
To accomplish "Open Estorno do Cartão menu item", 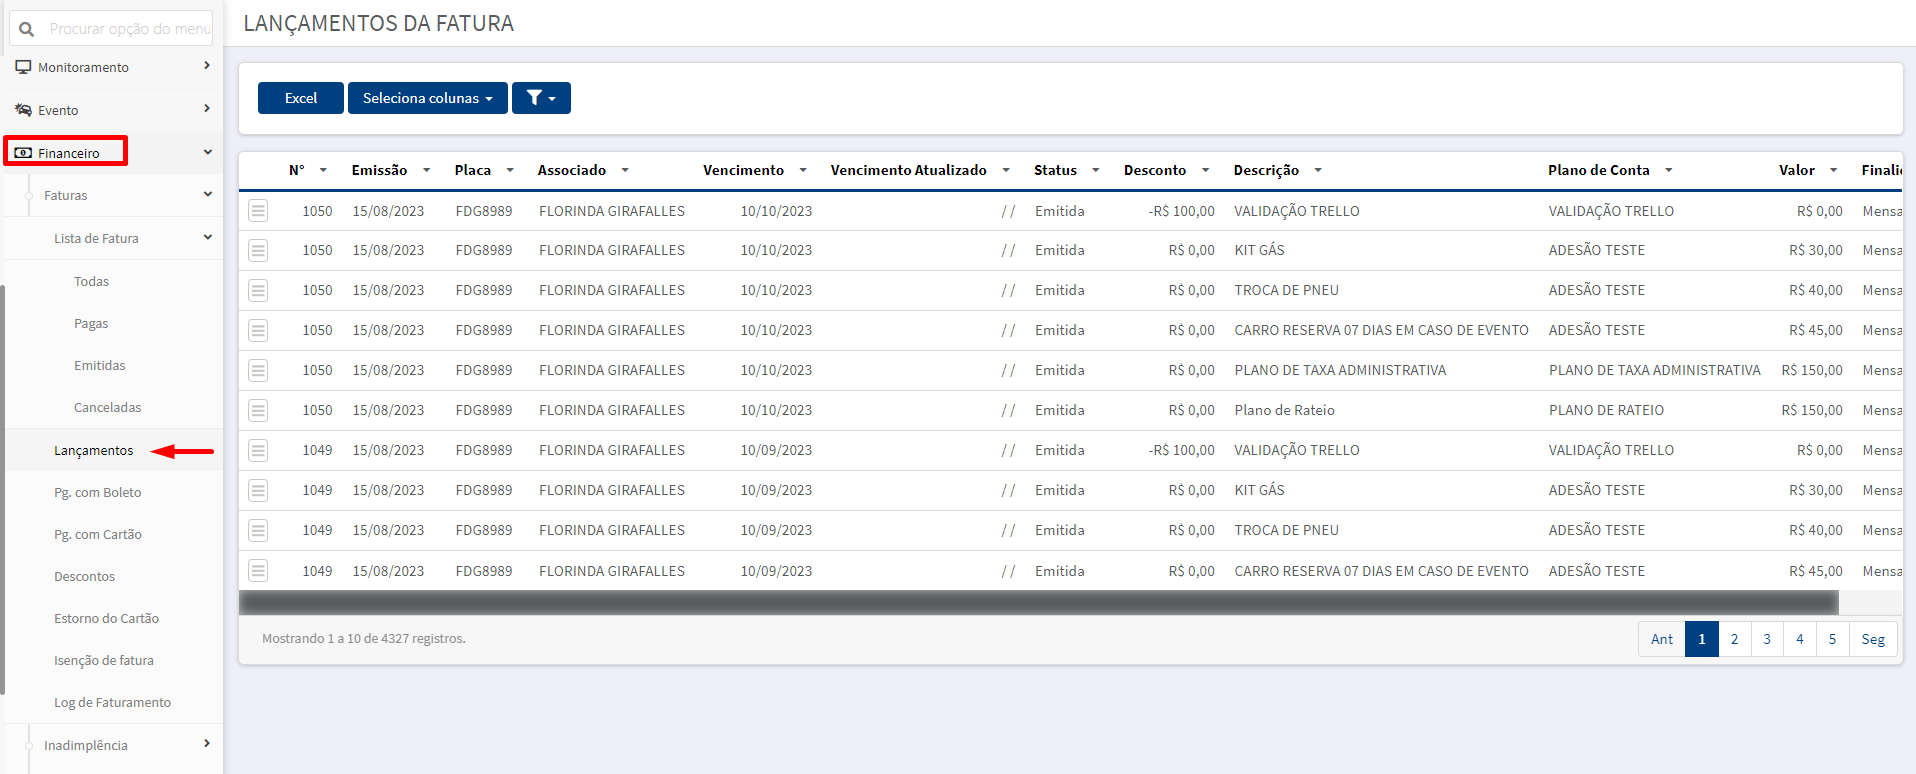I will [107, 619].
